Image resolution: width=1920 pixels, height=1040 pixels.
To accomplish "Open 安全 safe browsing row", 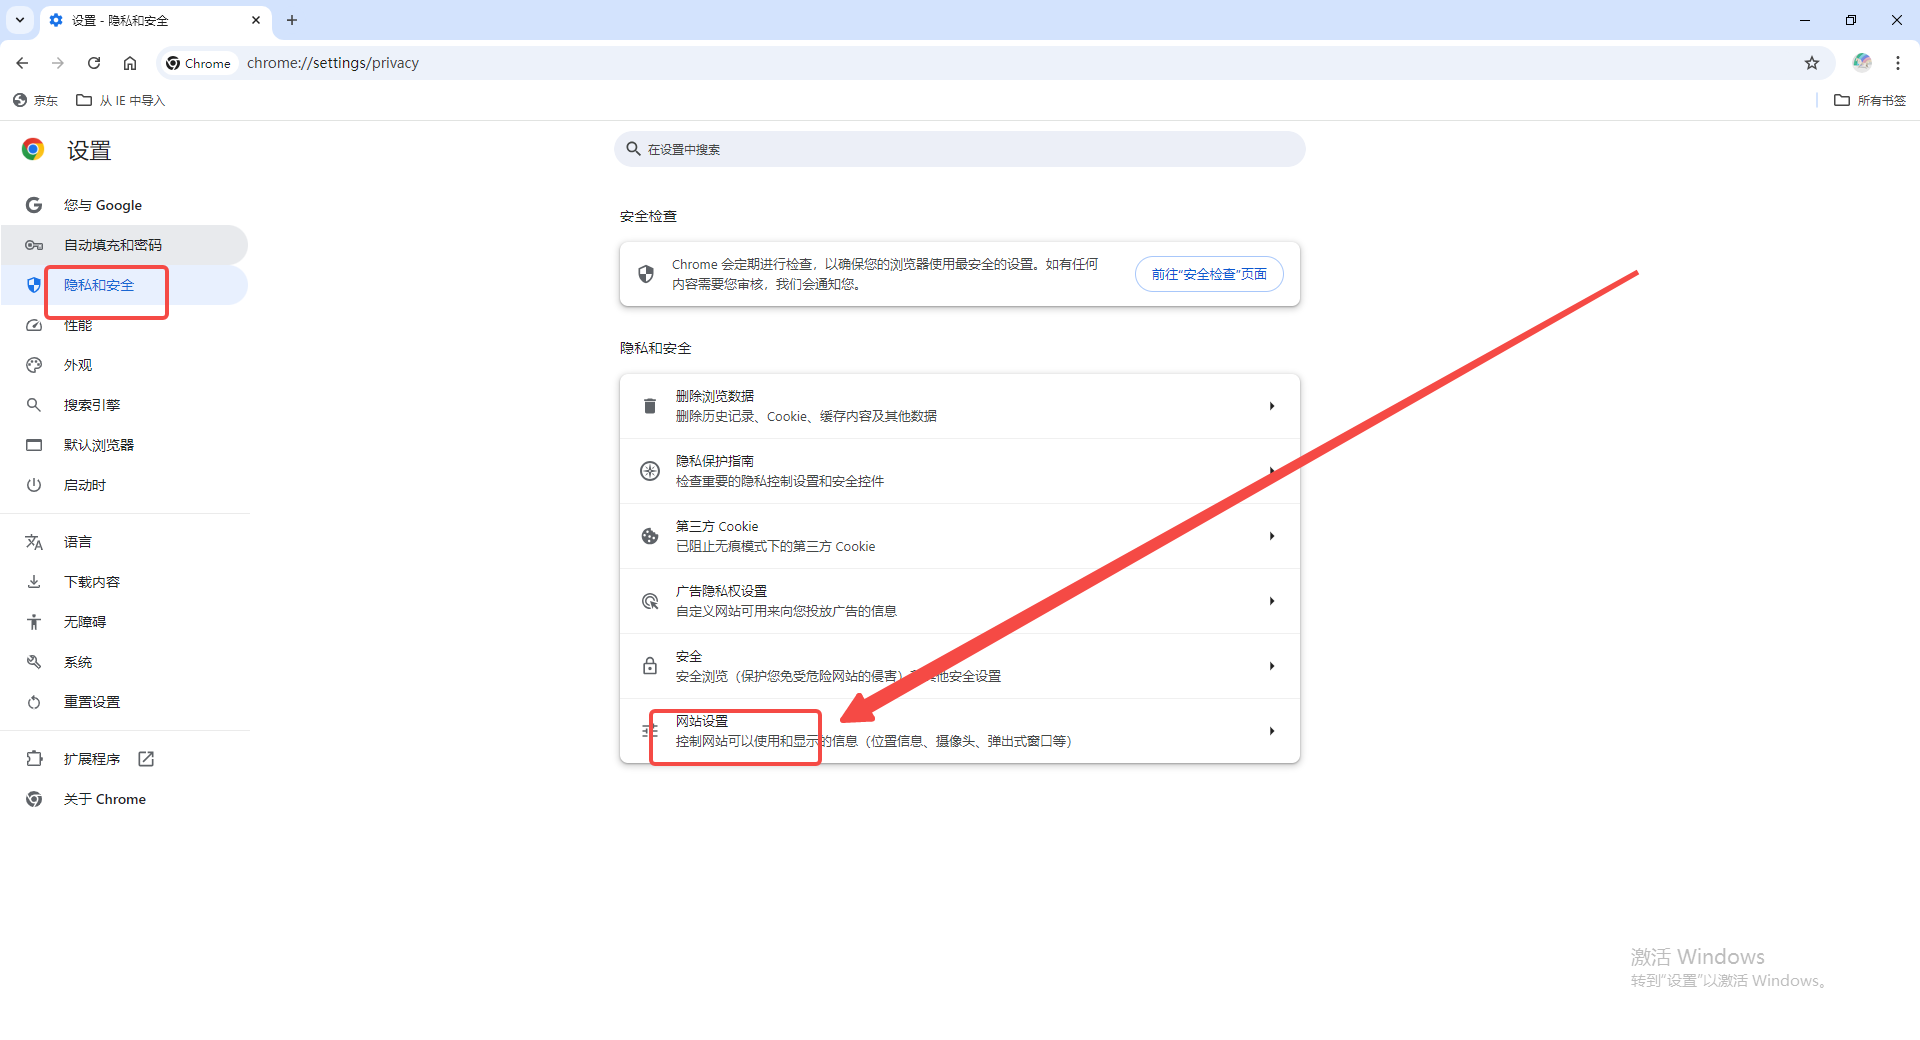I will click(960, 666).
